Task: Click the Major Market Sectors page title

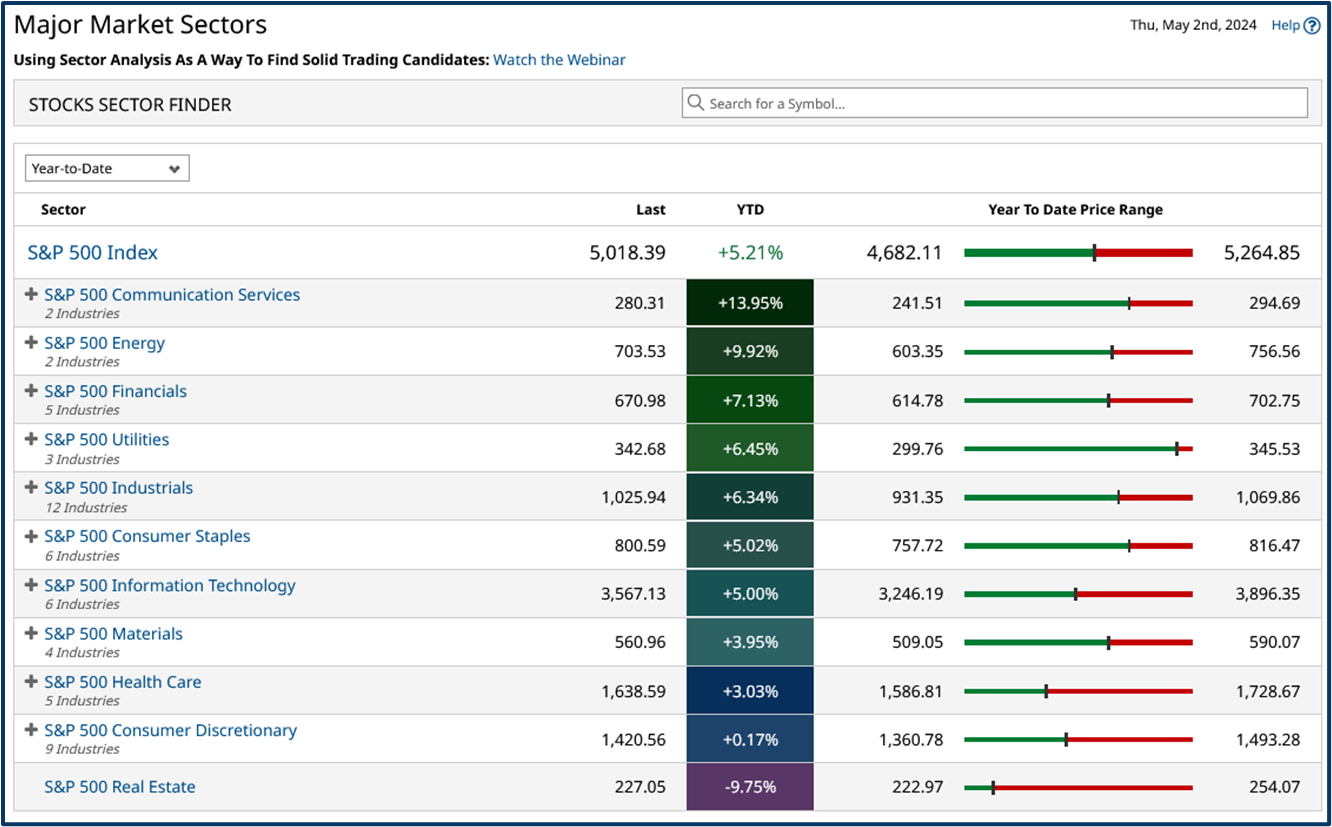Action: click(140, 24)
